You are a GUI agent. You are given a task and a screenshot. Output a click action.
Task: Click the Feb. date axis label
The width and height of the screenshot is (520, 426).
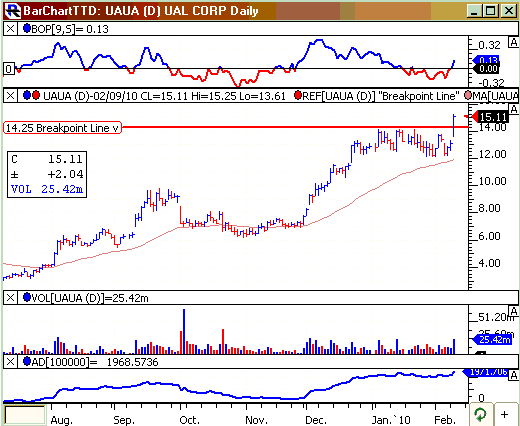coord(445,420)
